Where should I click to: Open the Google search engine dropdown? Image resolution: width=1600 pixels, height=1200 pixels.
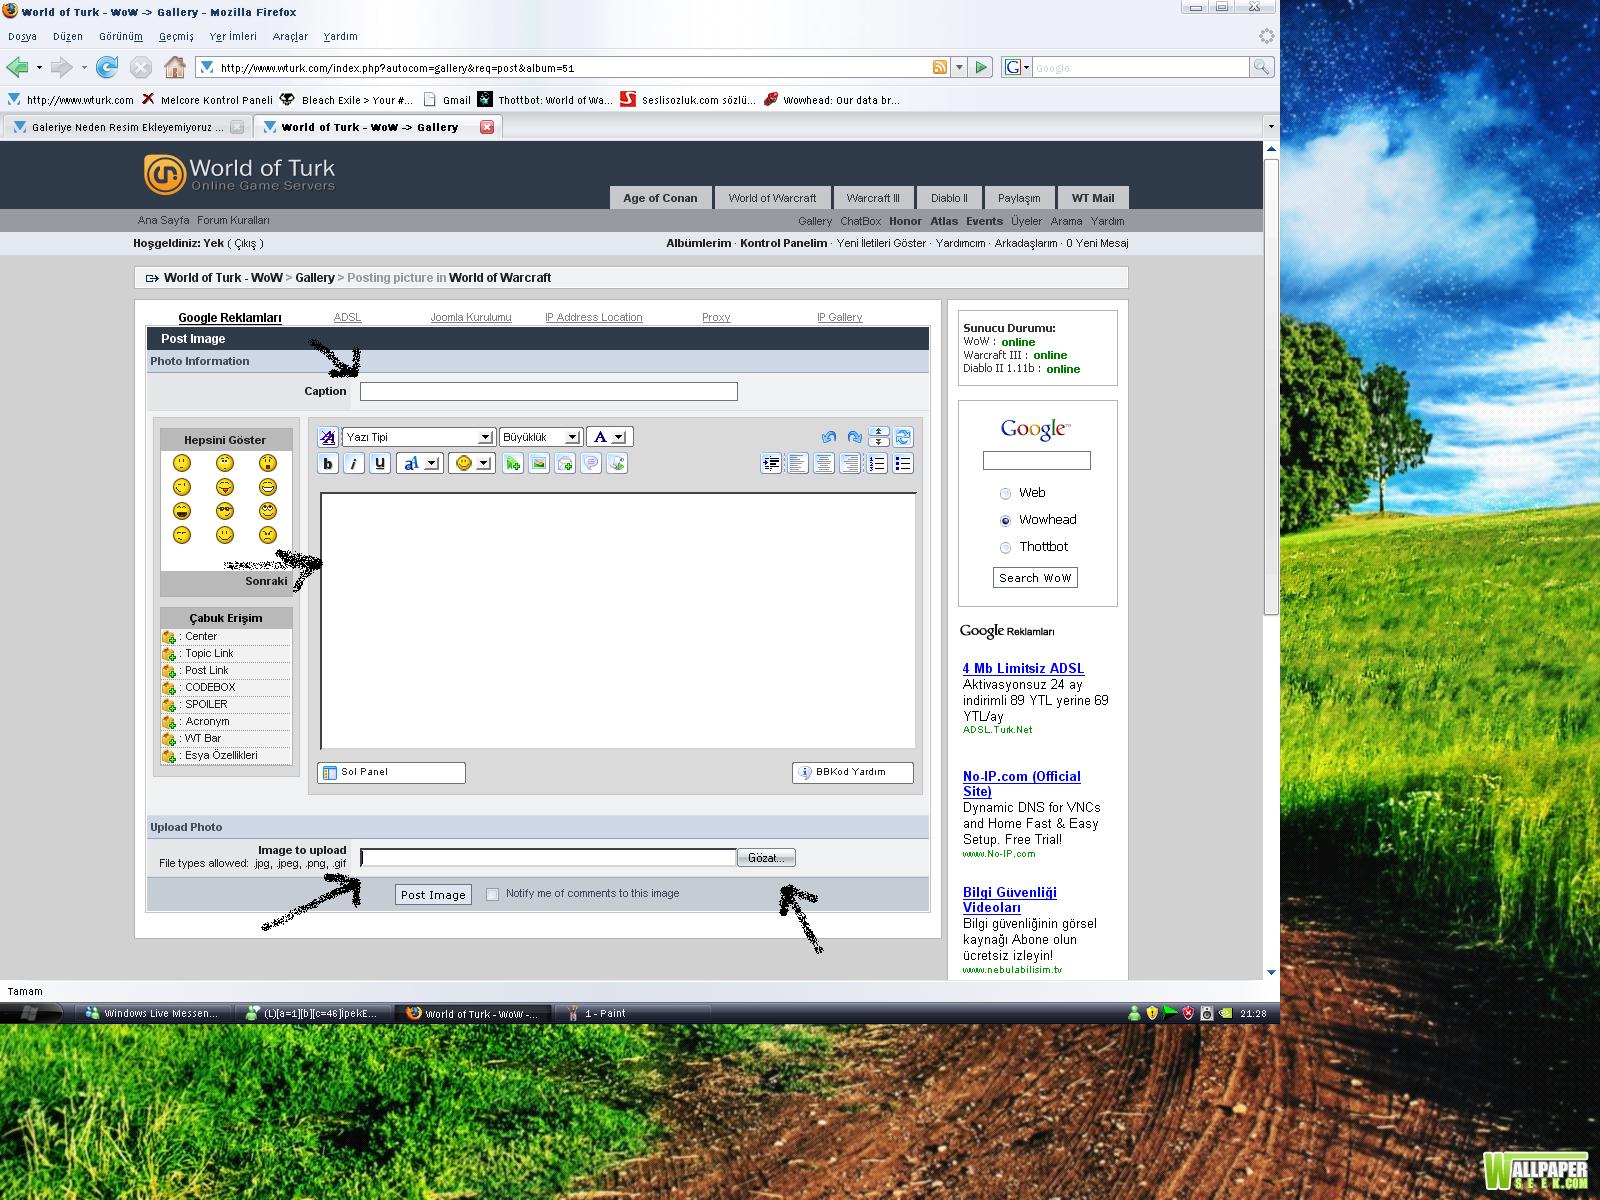coord(1017,67)
